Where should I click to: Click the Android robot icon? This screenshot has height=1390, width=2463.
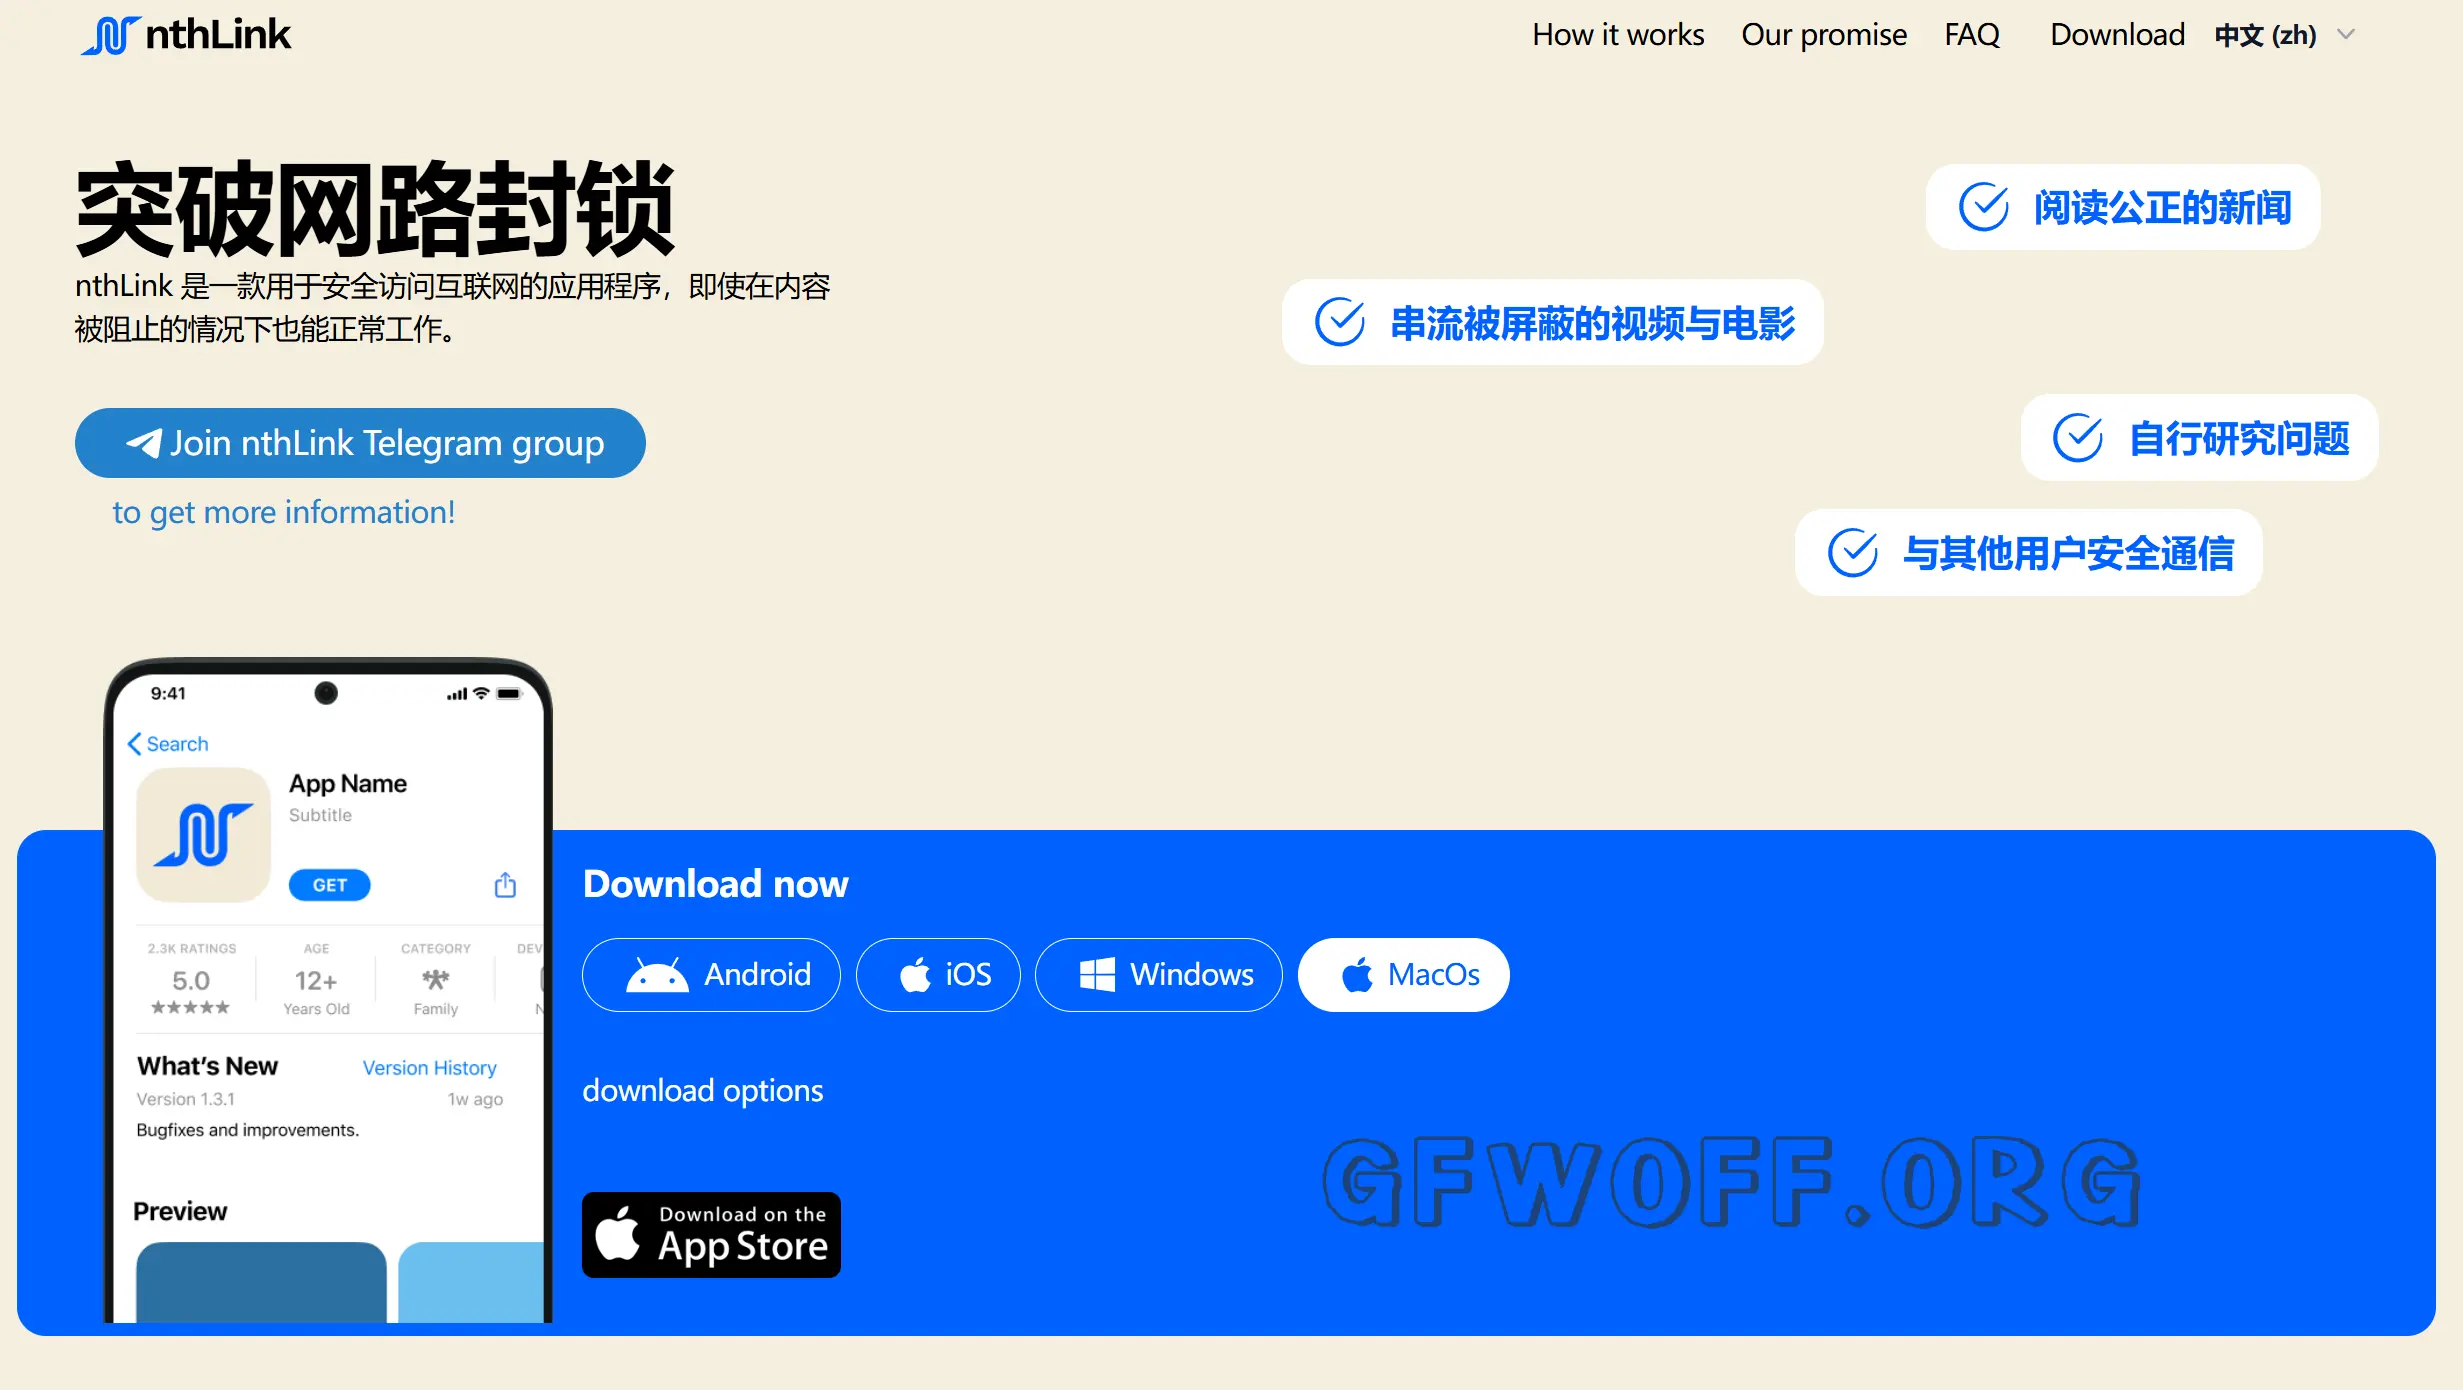658,972
